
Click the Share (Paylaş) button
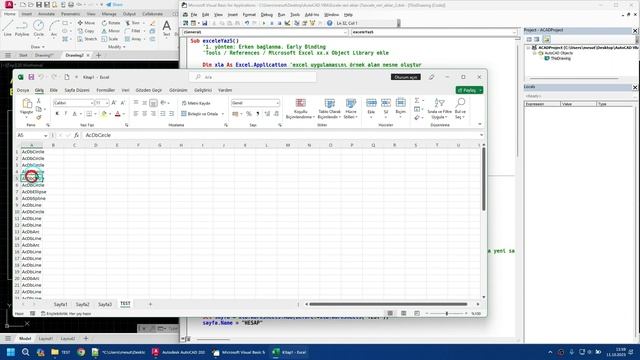469,90
